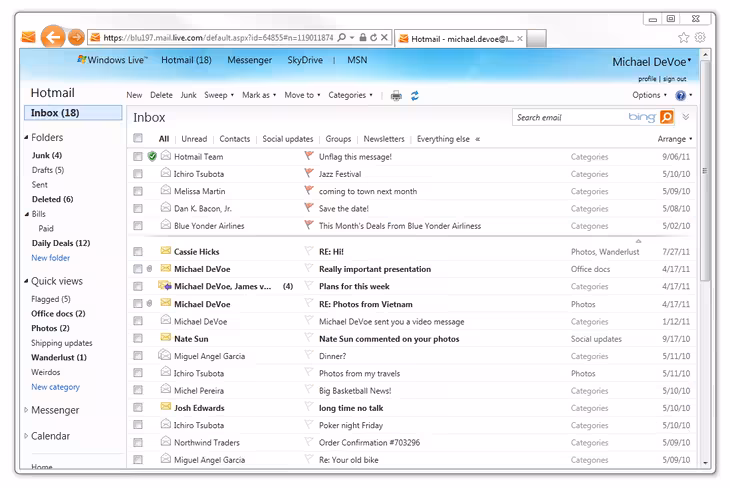Click the Search email input field

[571, 117]
